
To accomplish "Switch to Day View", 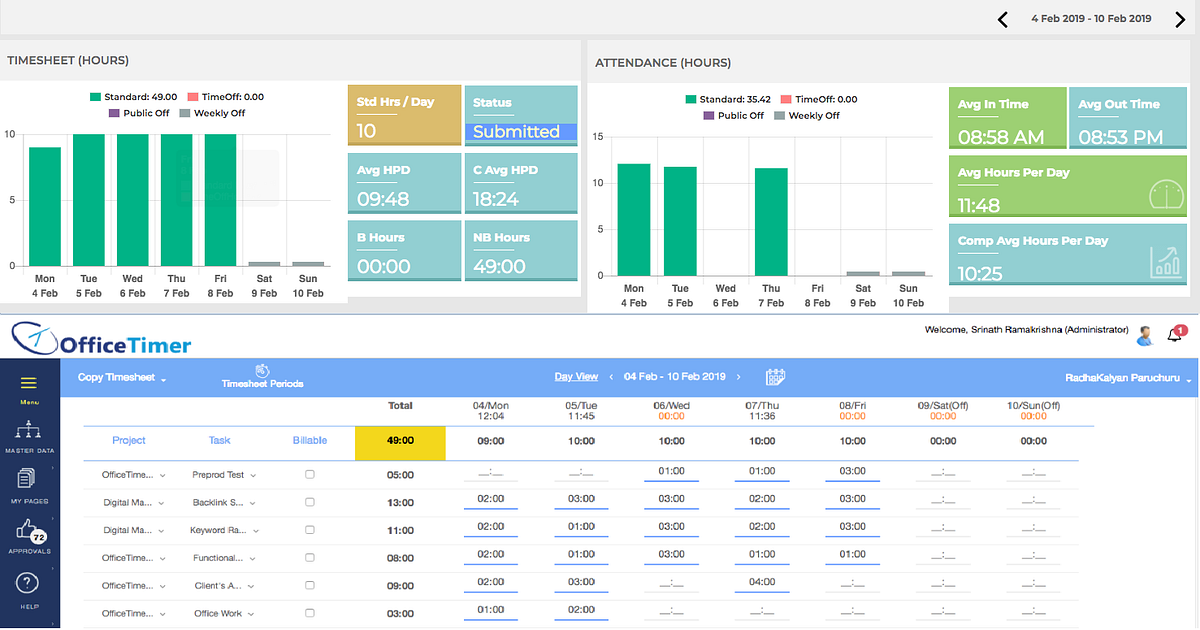I will (576, 376).
